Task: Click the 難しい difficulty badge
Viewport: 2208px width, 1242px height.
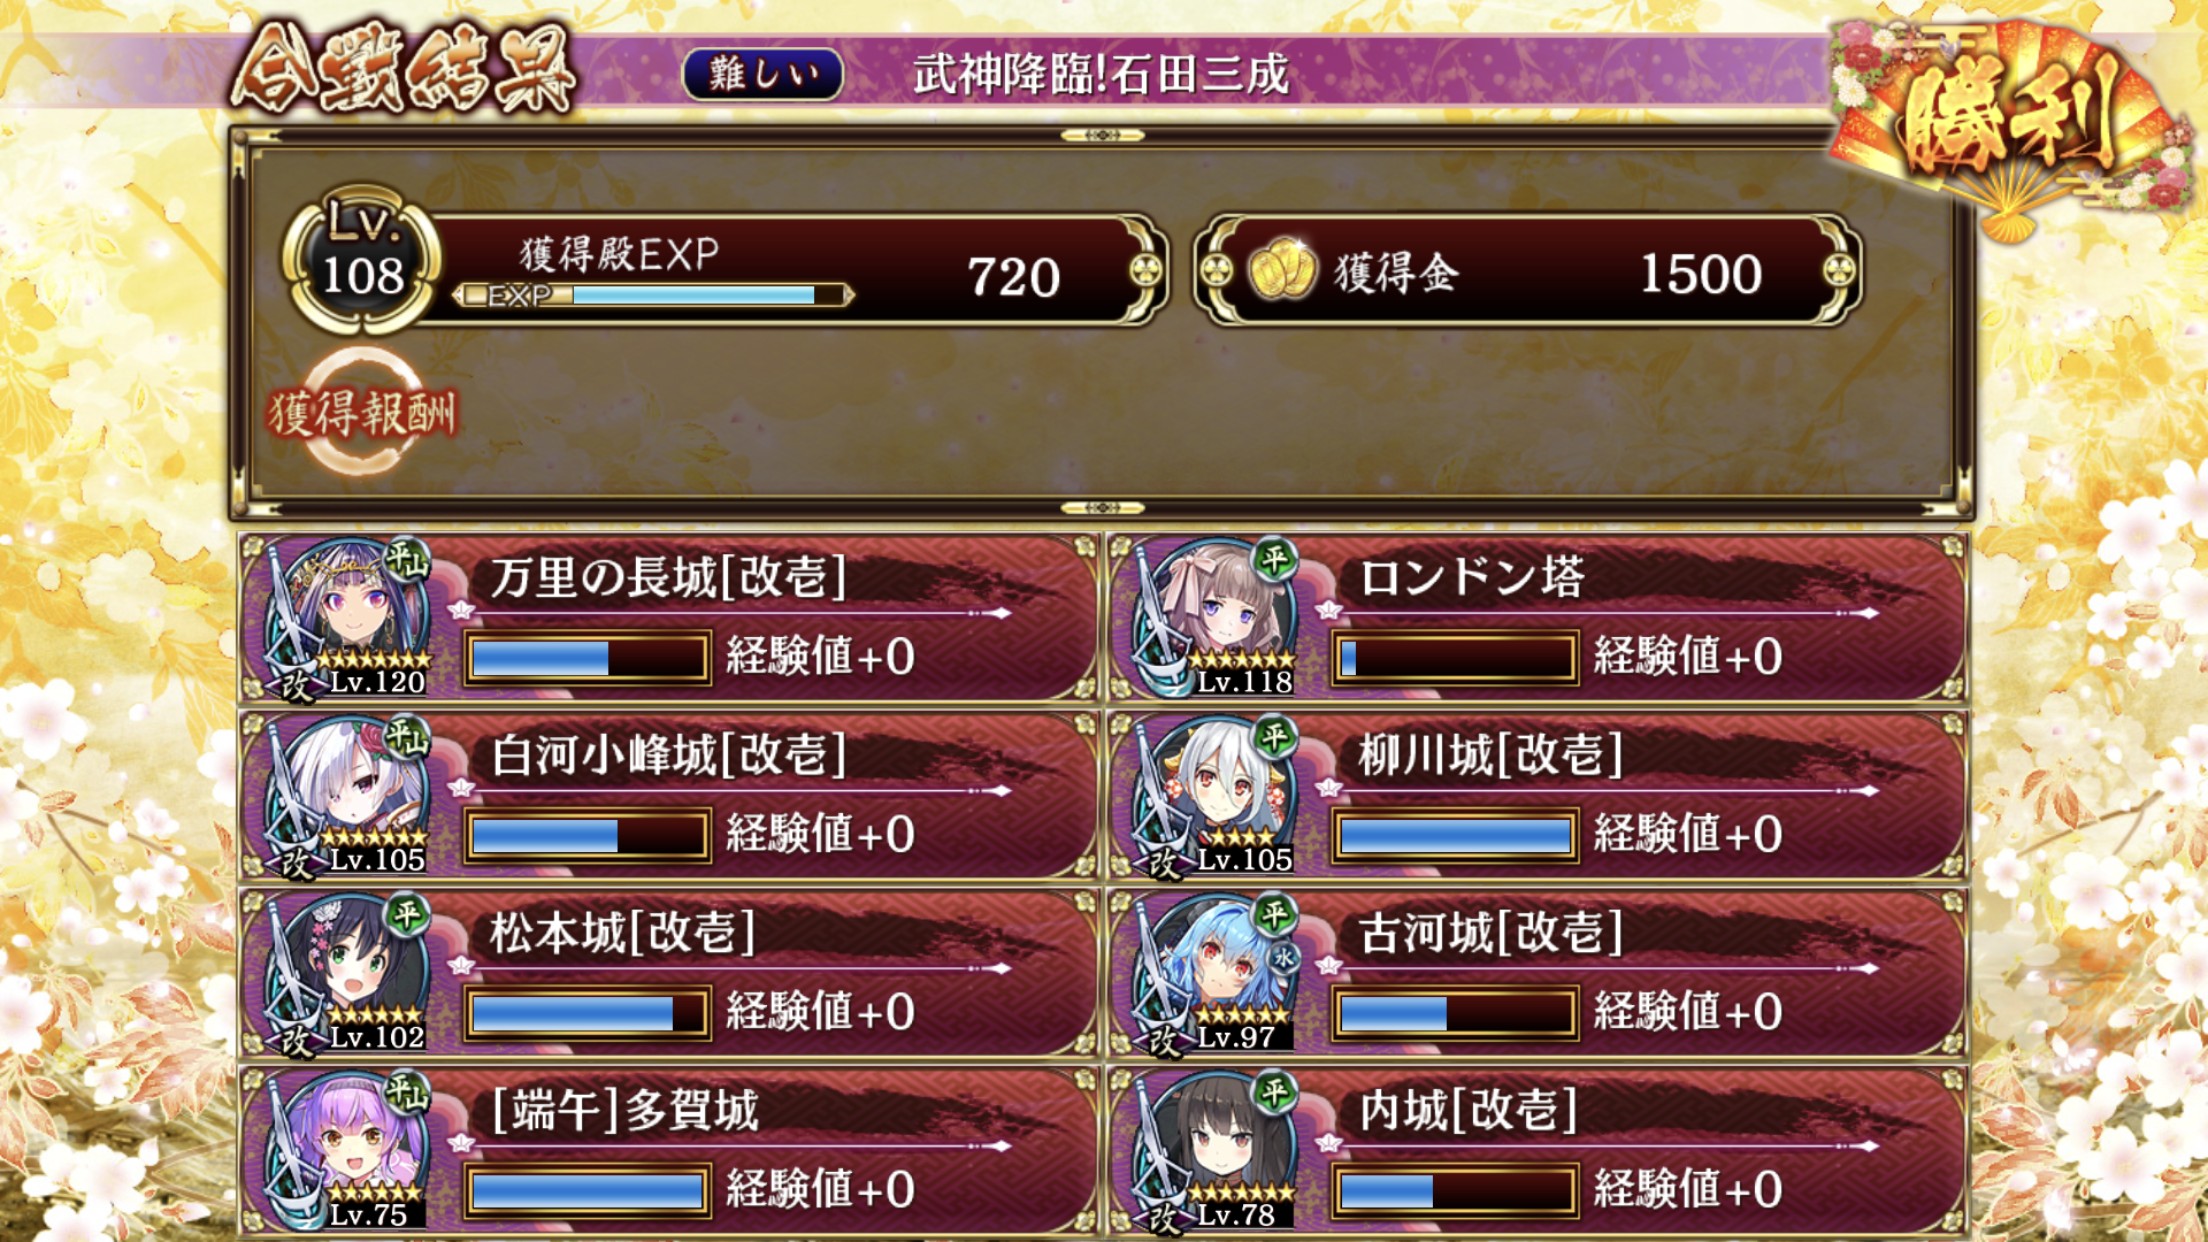Action: 763,73
